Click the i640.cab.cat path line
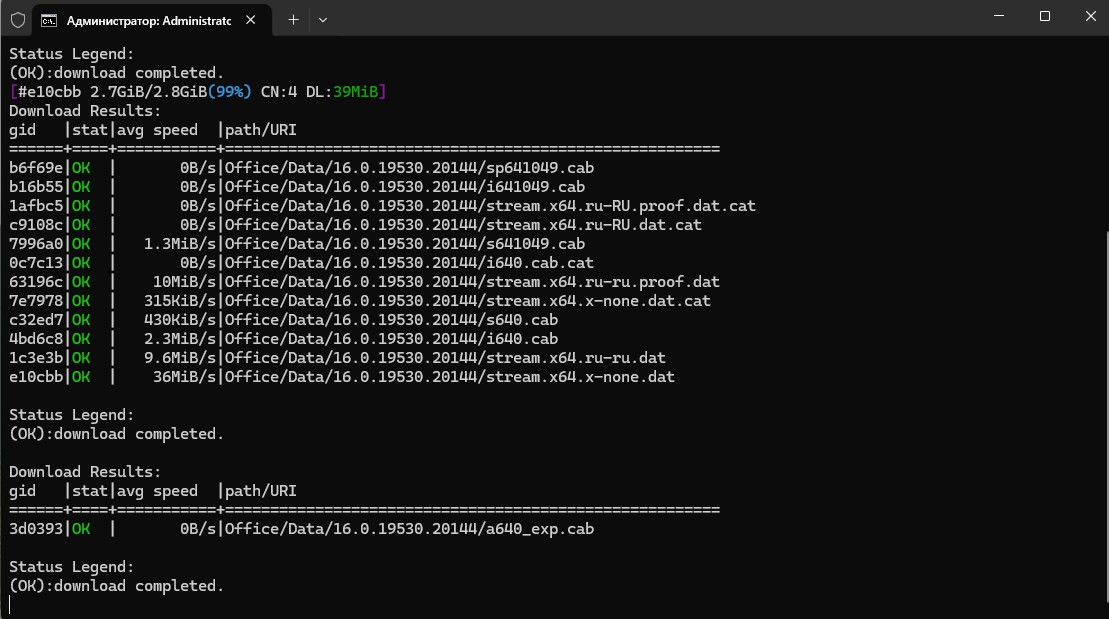 [409, 263]
